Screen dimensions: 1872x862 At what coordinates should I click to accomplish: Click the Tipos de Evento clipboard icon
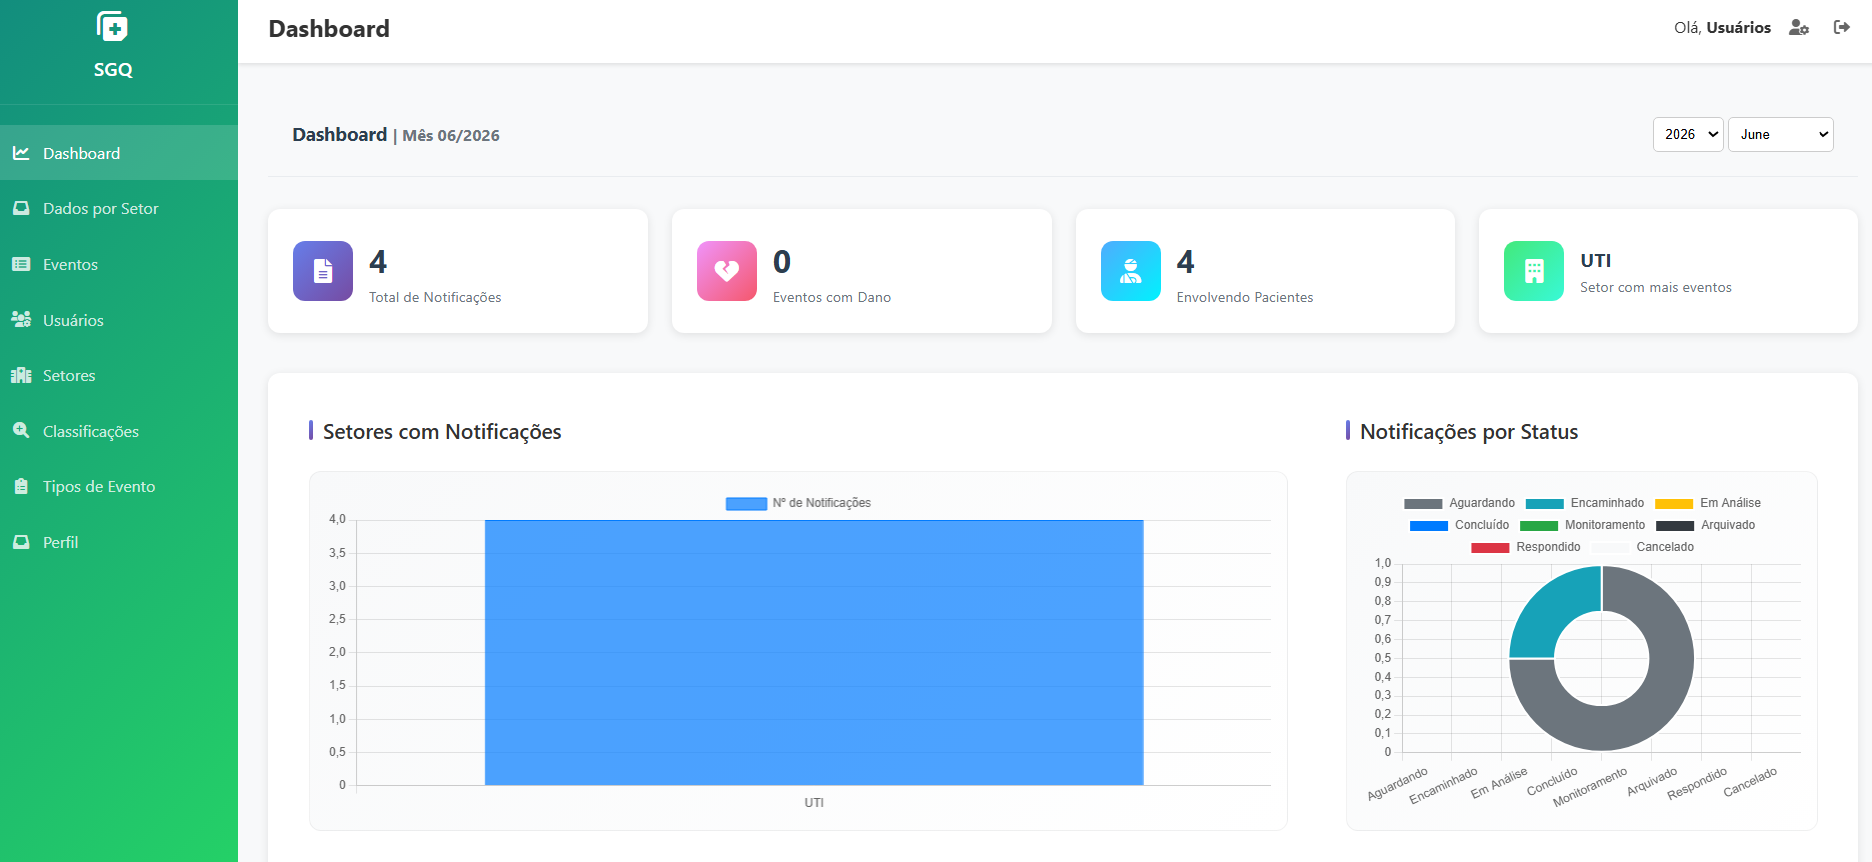click(21, 486)
